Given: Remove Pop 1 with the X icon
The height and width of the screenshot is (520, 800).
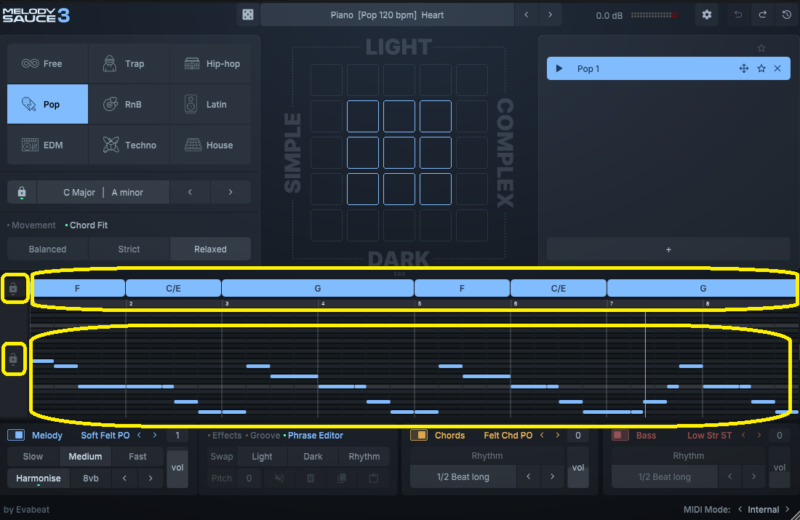Looking at the screenshot, I should coord(778,68).
